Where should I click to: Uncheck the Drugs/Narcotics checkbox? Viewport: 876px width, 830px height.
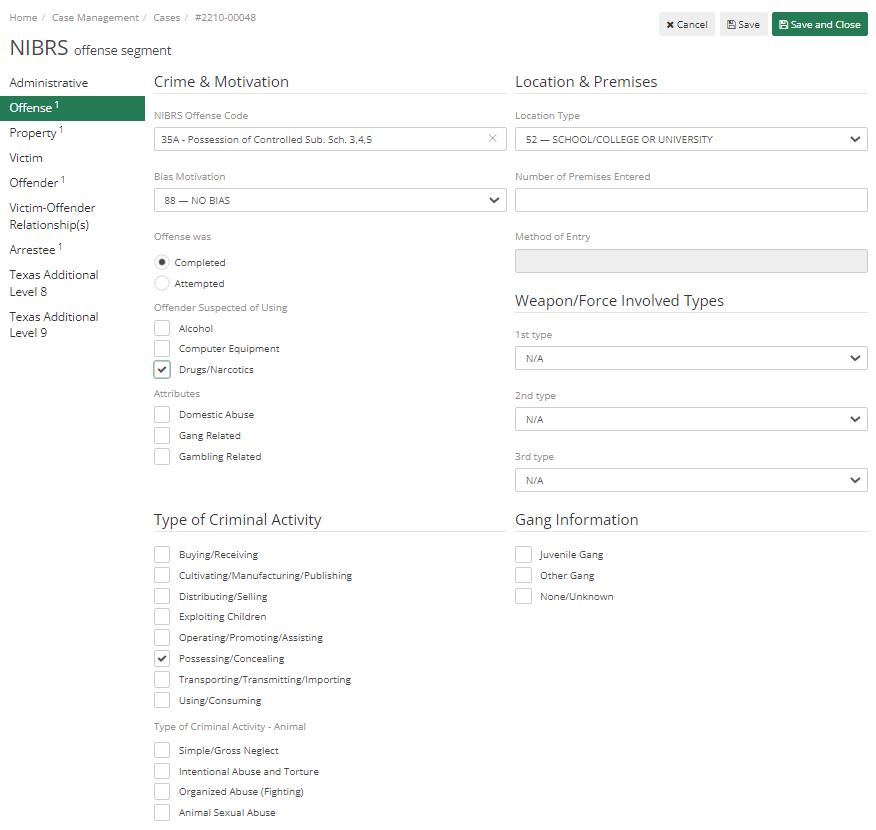162,369
